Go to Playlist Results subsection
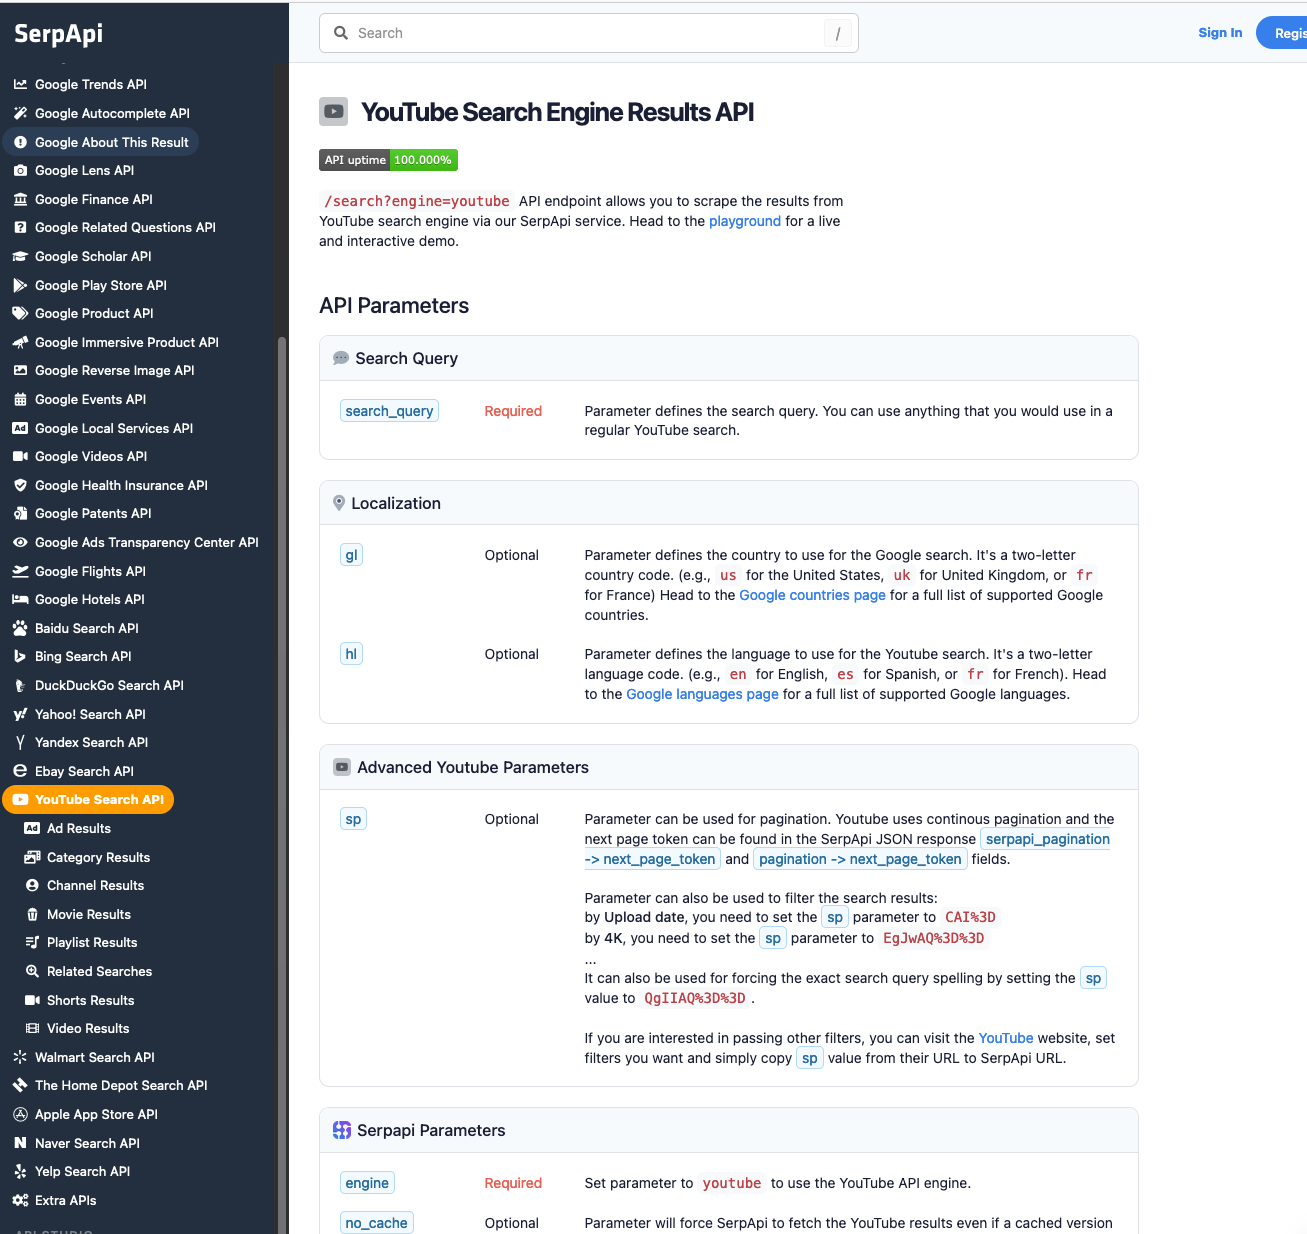Image resolution: width=1307 pixels, height=1234 pixels. [92, 943]
